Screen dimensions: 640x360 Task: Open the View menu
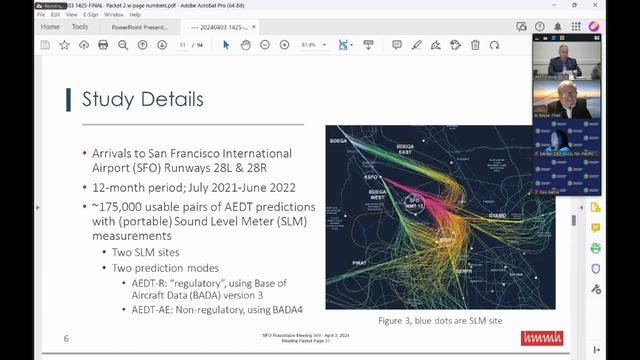(x=71, y=14)
